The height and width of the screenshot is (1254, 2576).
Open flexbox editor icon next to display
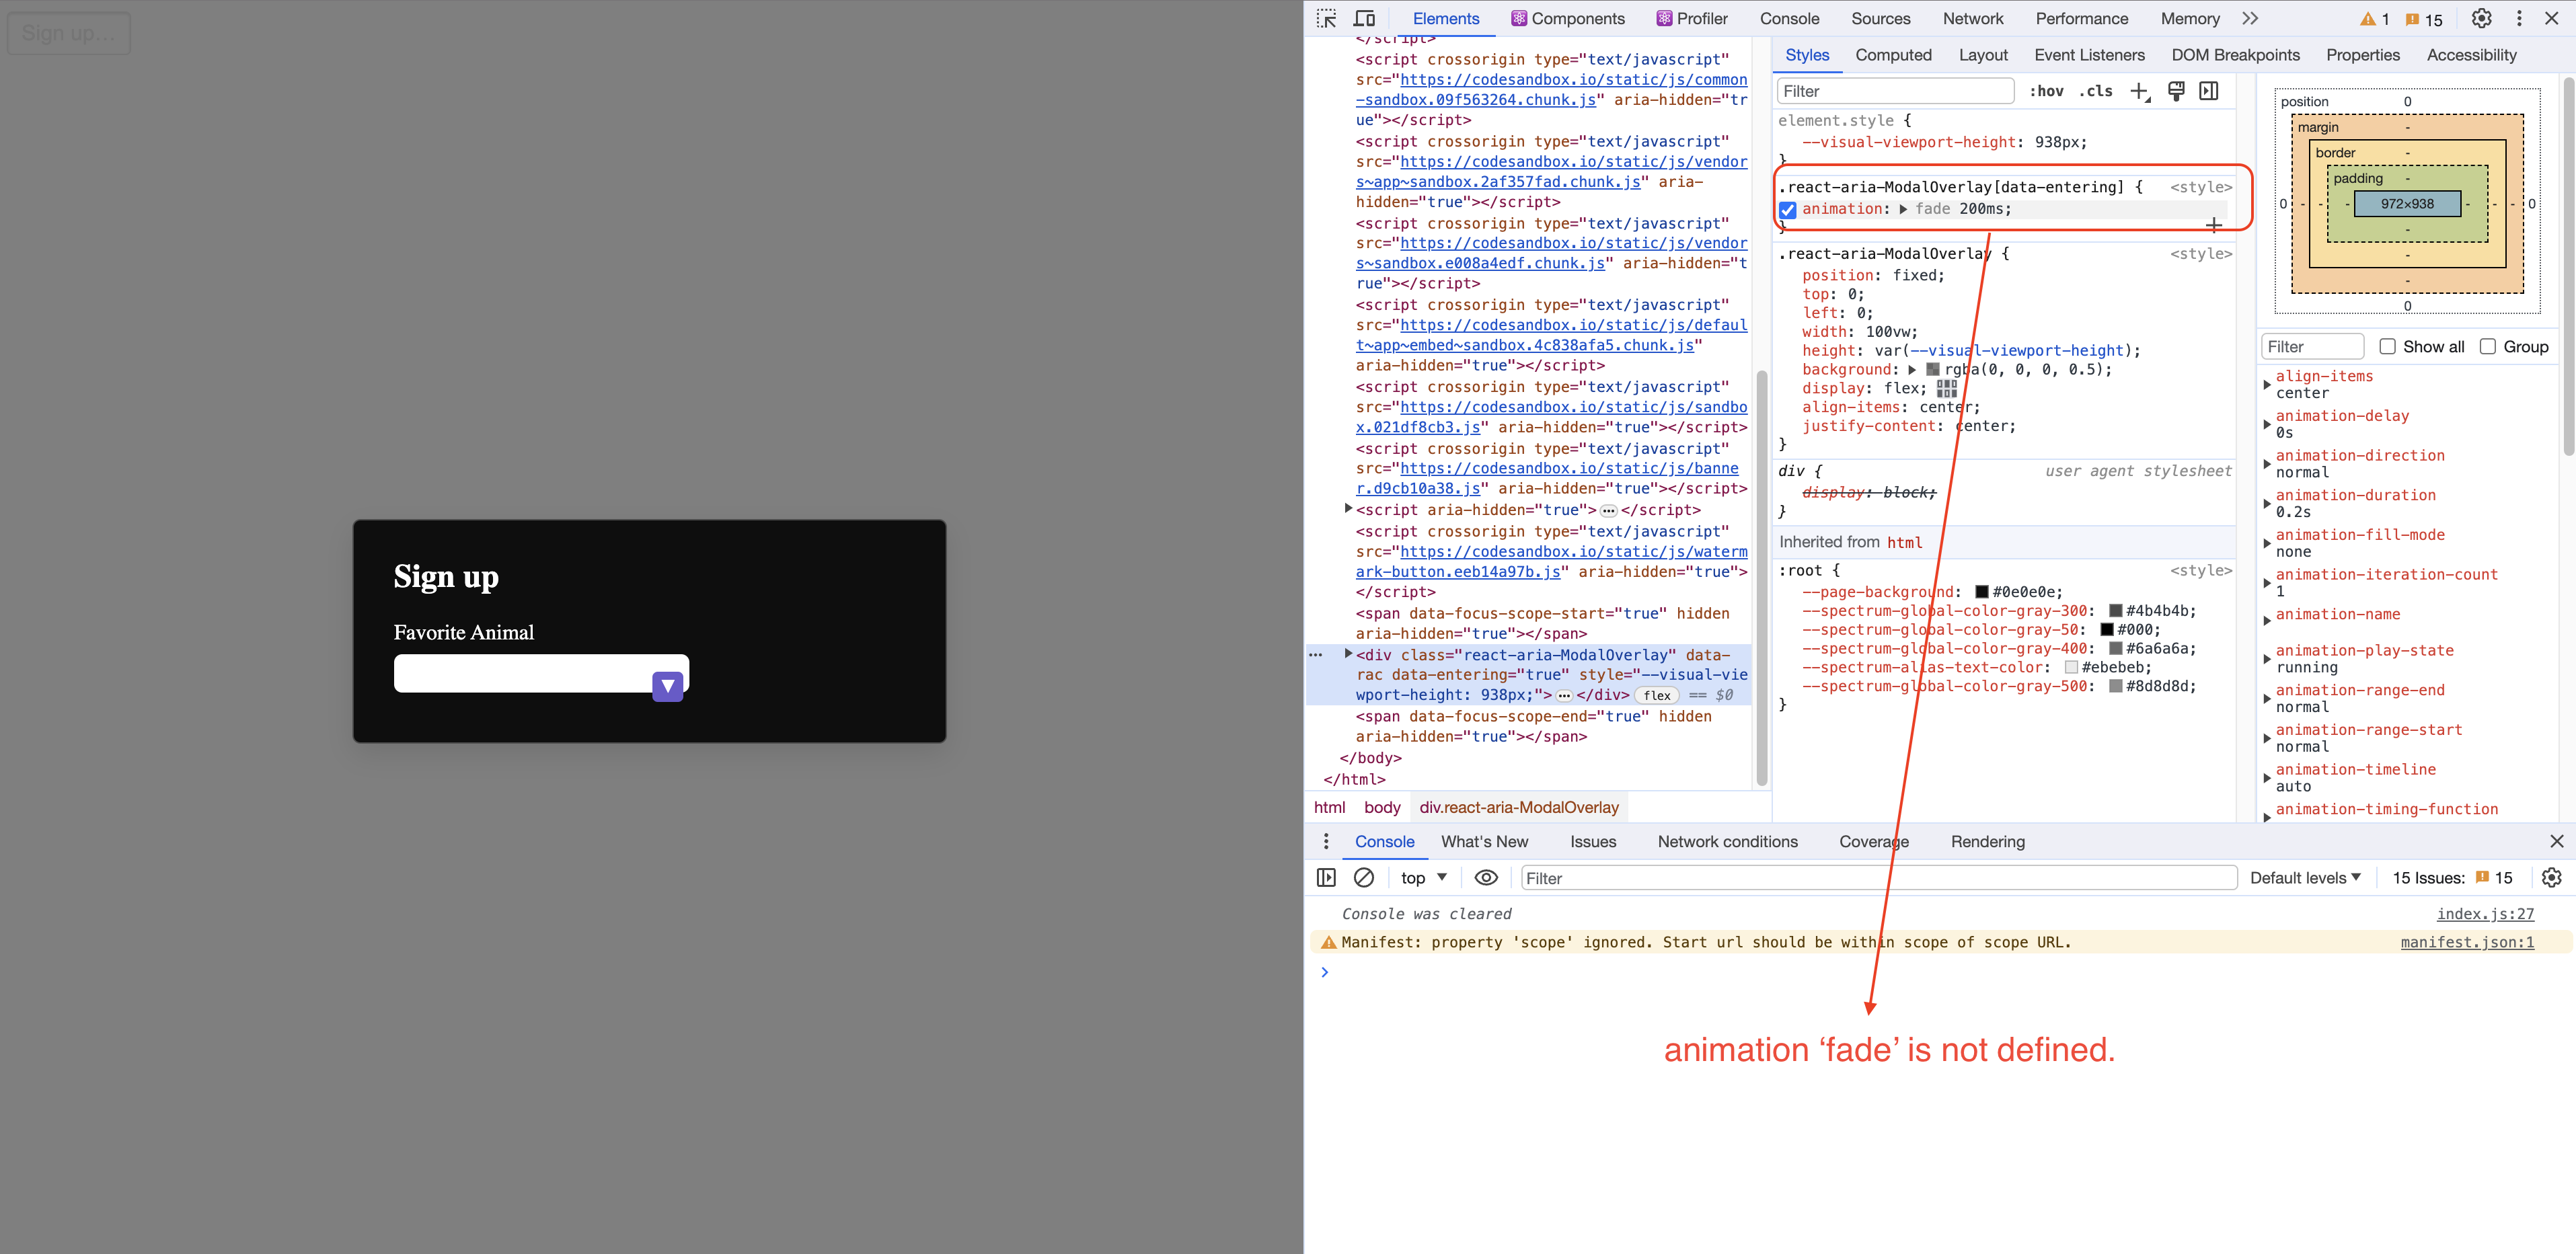tap(1946, 388)
